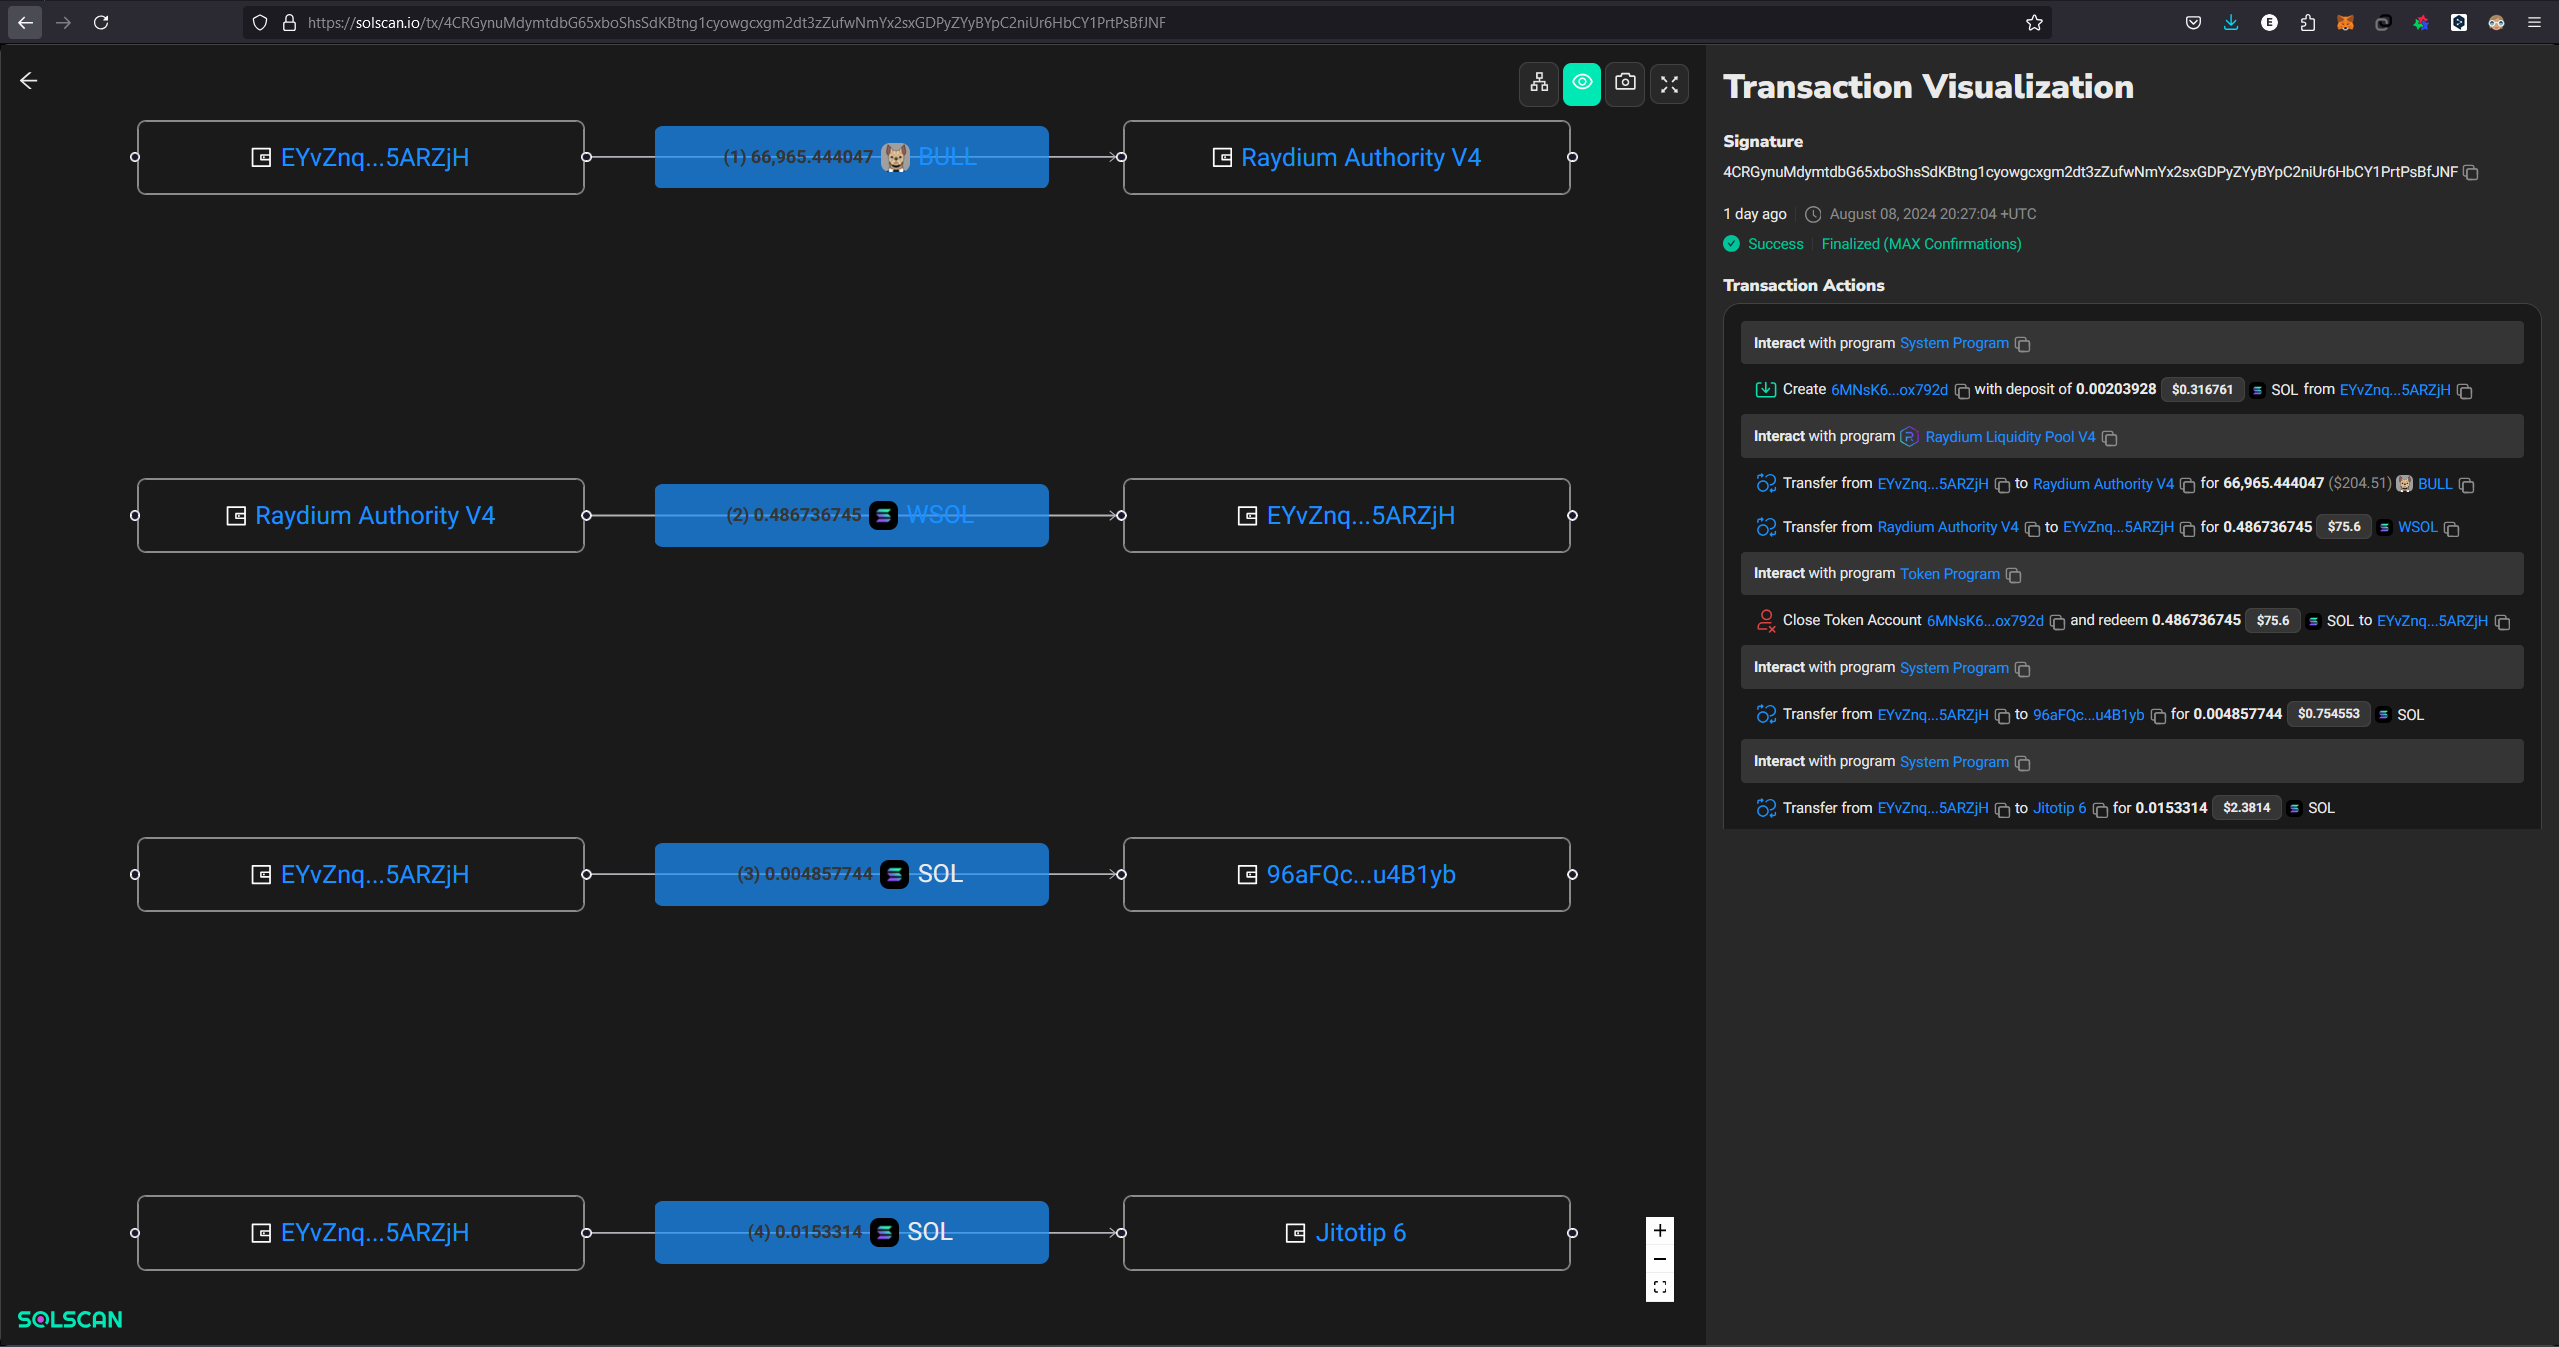
Task: Switch to the hierarchy layout view icon
Action: (x=1539, y=83)
